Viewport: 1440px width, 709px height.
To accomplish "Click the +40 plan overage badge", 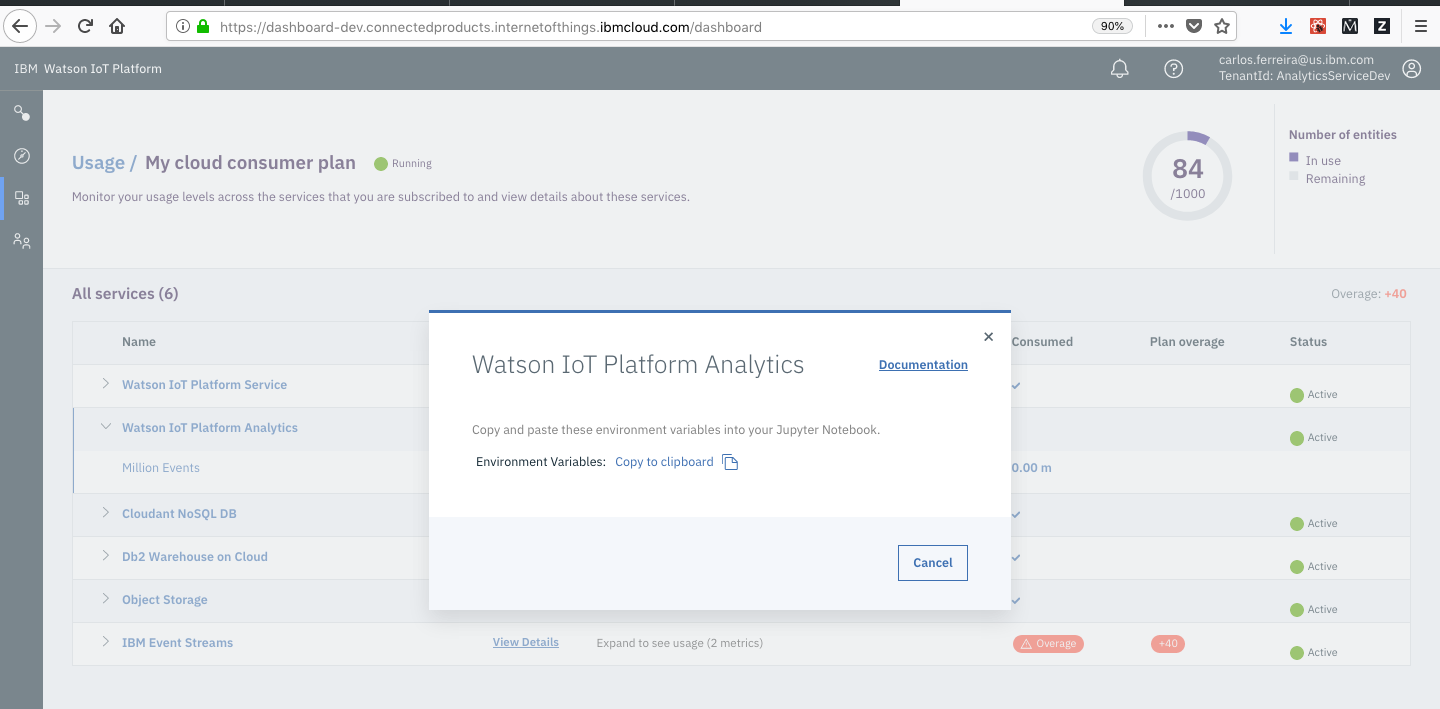I will click(x=1168, y=644).
